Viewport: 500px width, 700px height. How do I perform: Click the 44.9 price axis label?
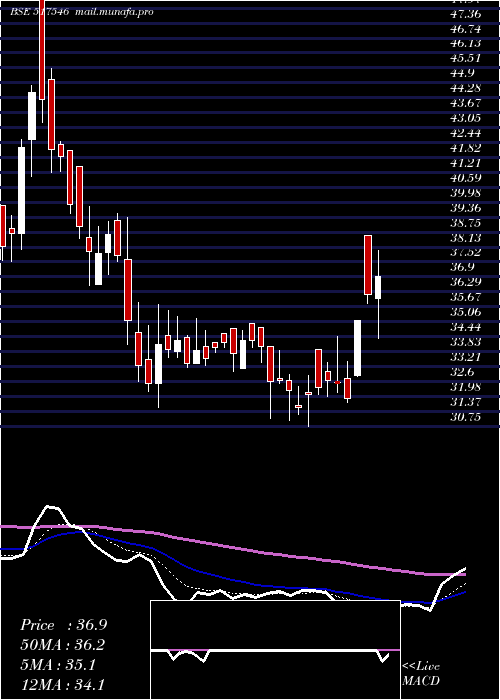(x=463, y=74)
